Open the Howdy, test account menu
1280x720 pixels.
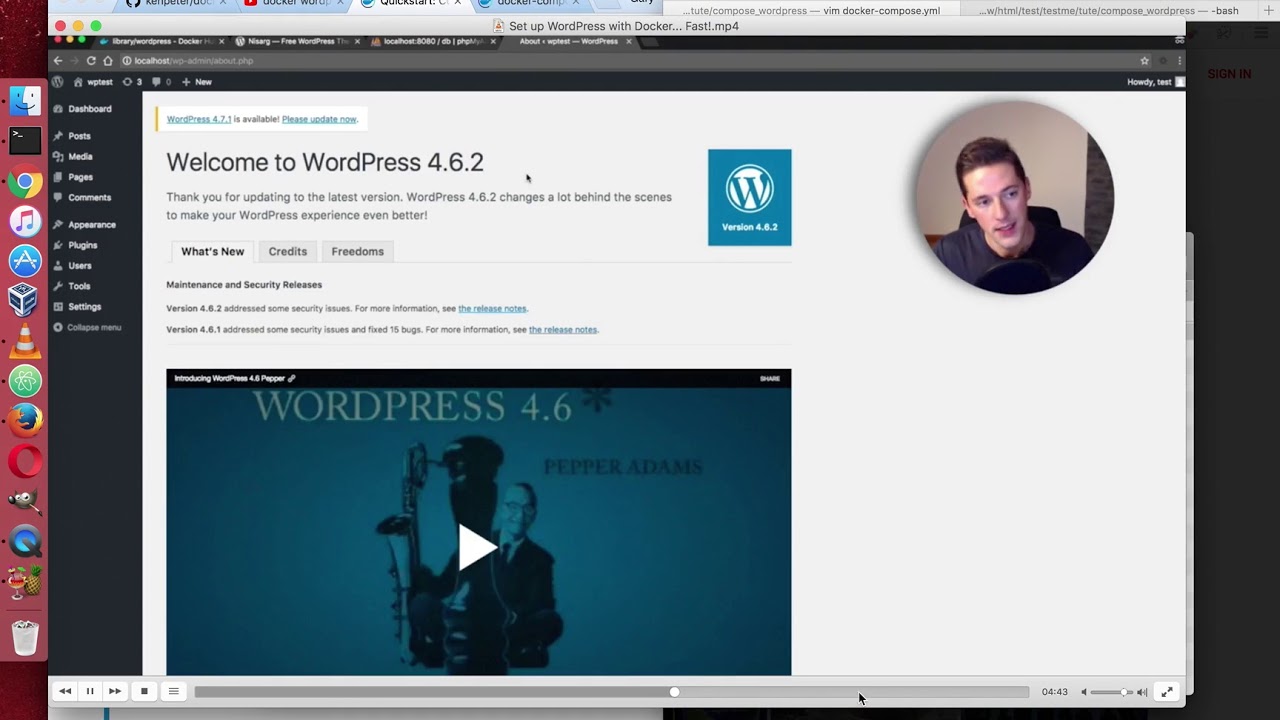1156,81
